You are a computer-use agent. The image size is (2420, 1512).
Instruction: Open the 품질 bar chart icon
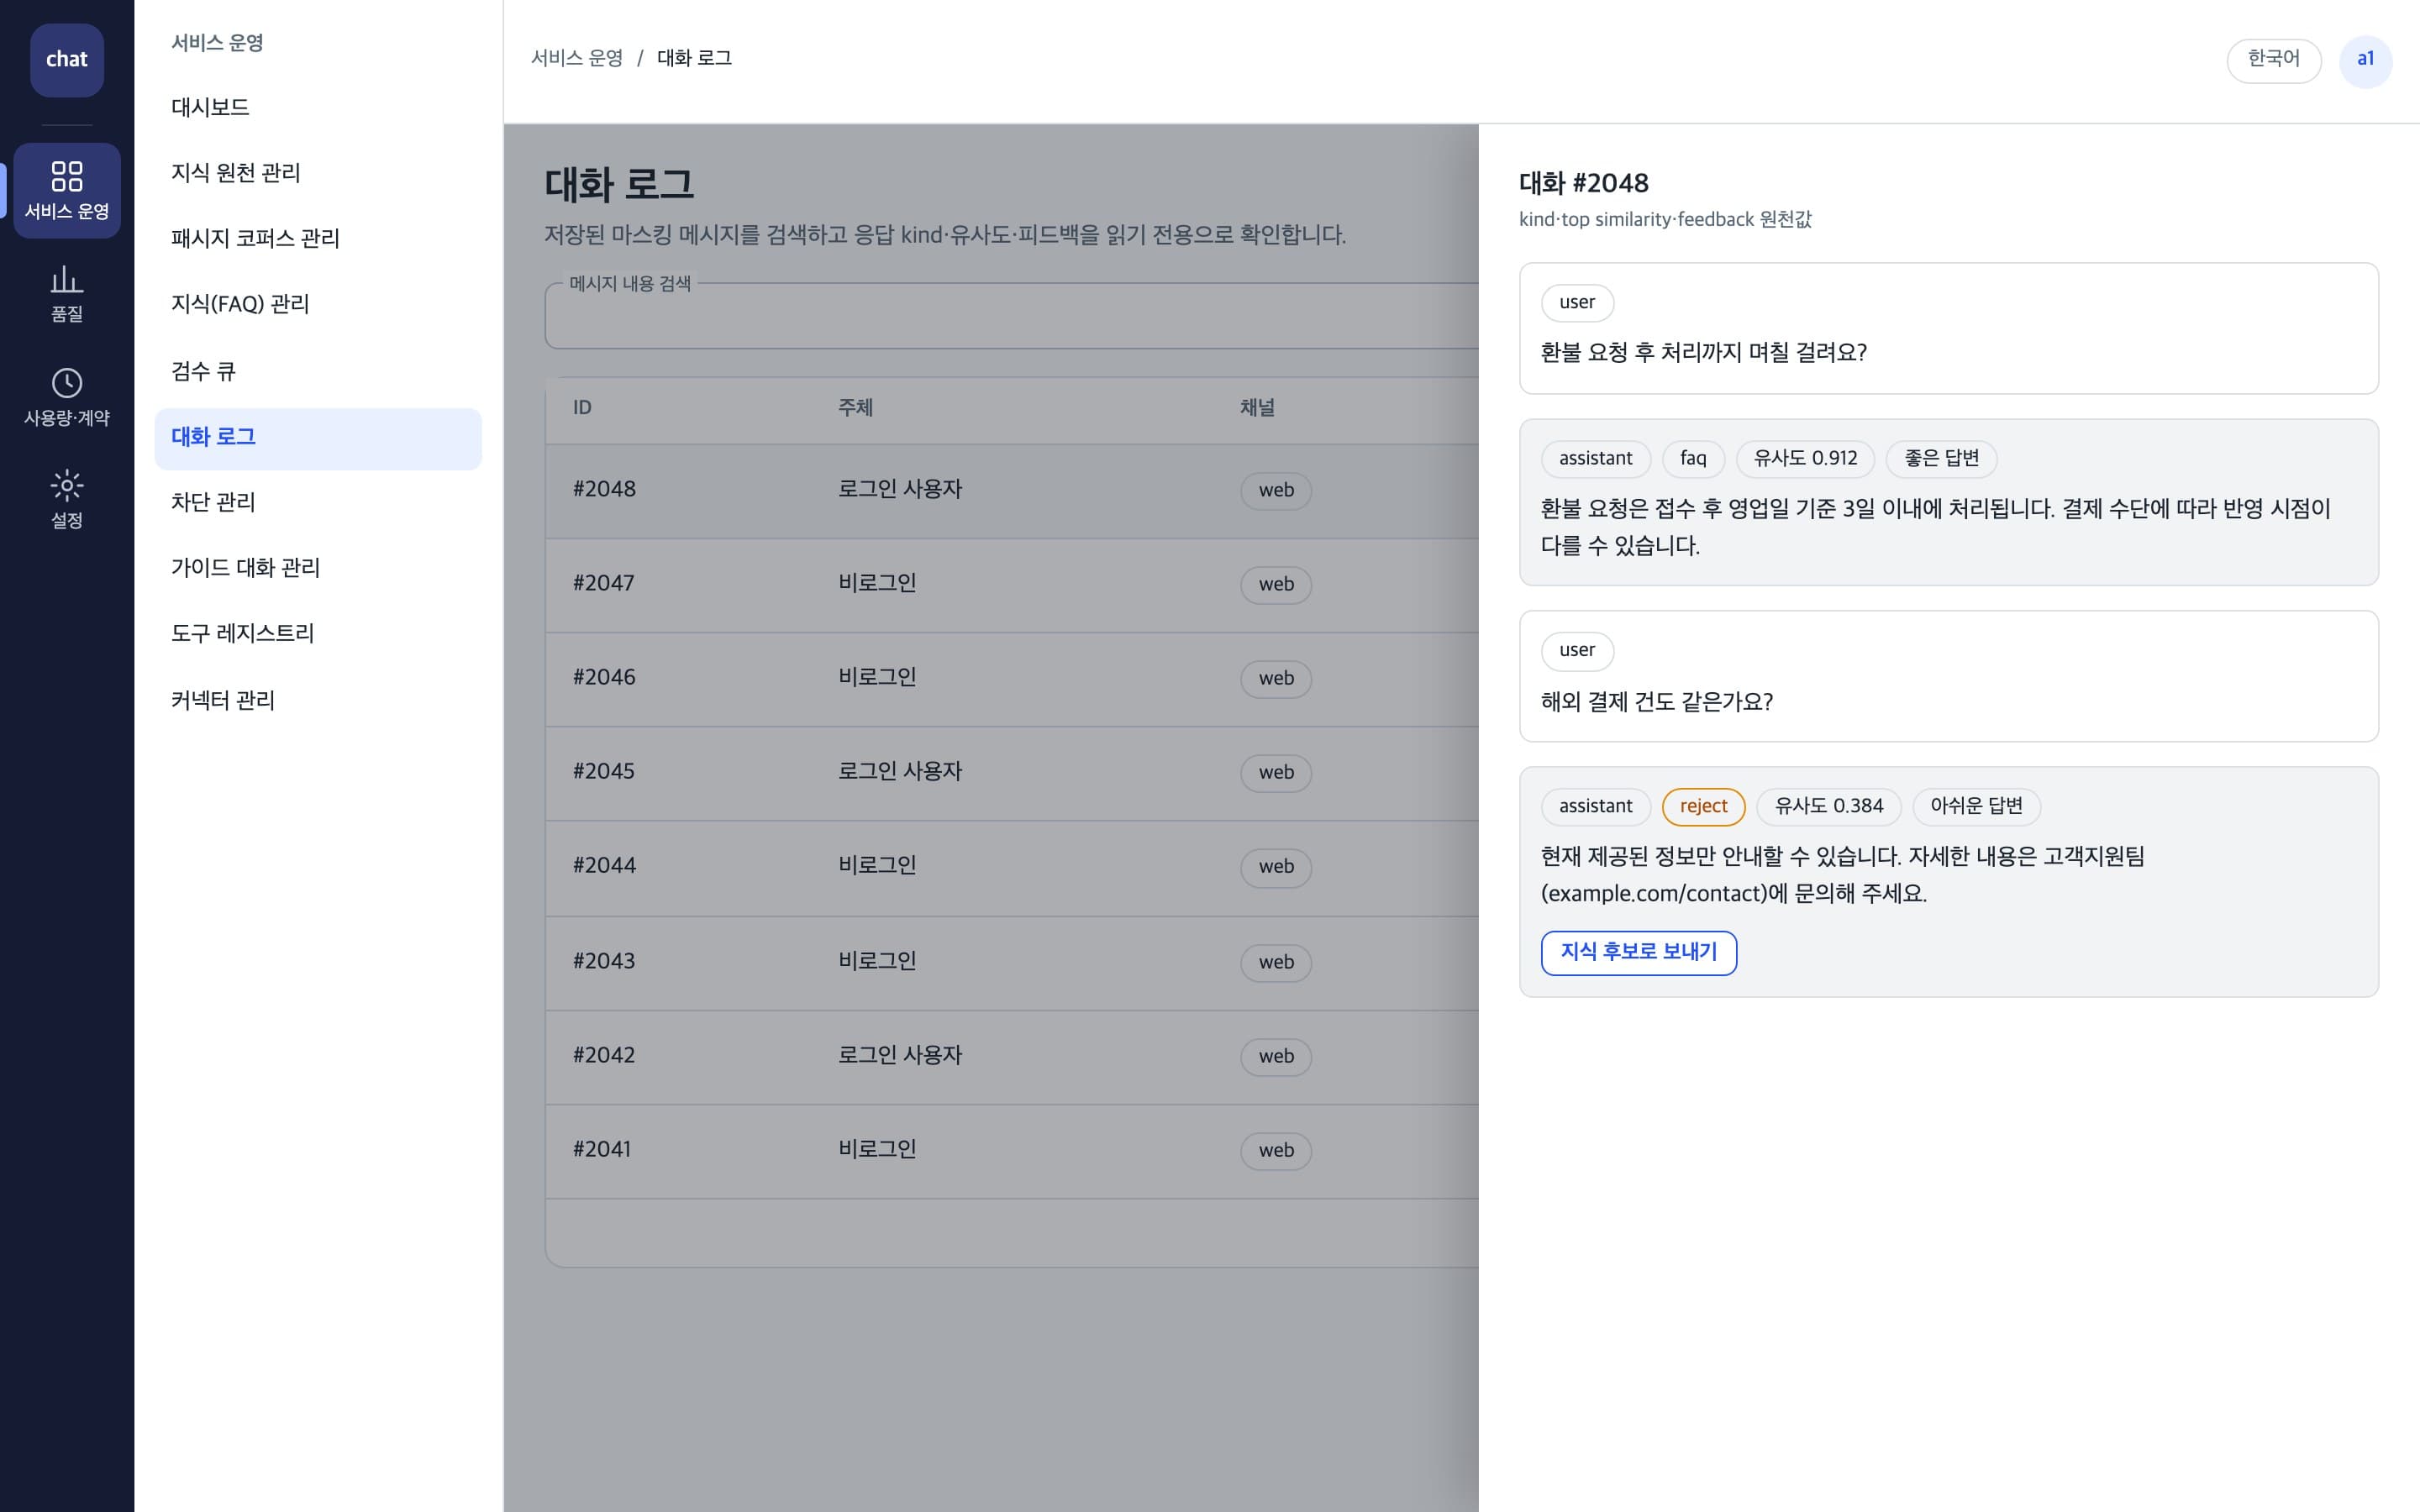pyautogui.click(x=67, y=294)
